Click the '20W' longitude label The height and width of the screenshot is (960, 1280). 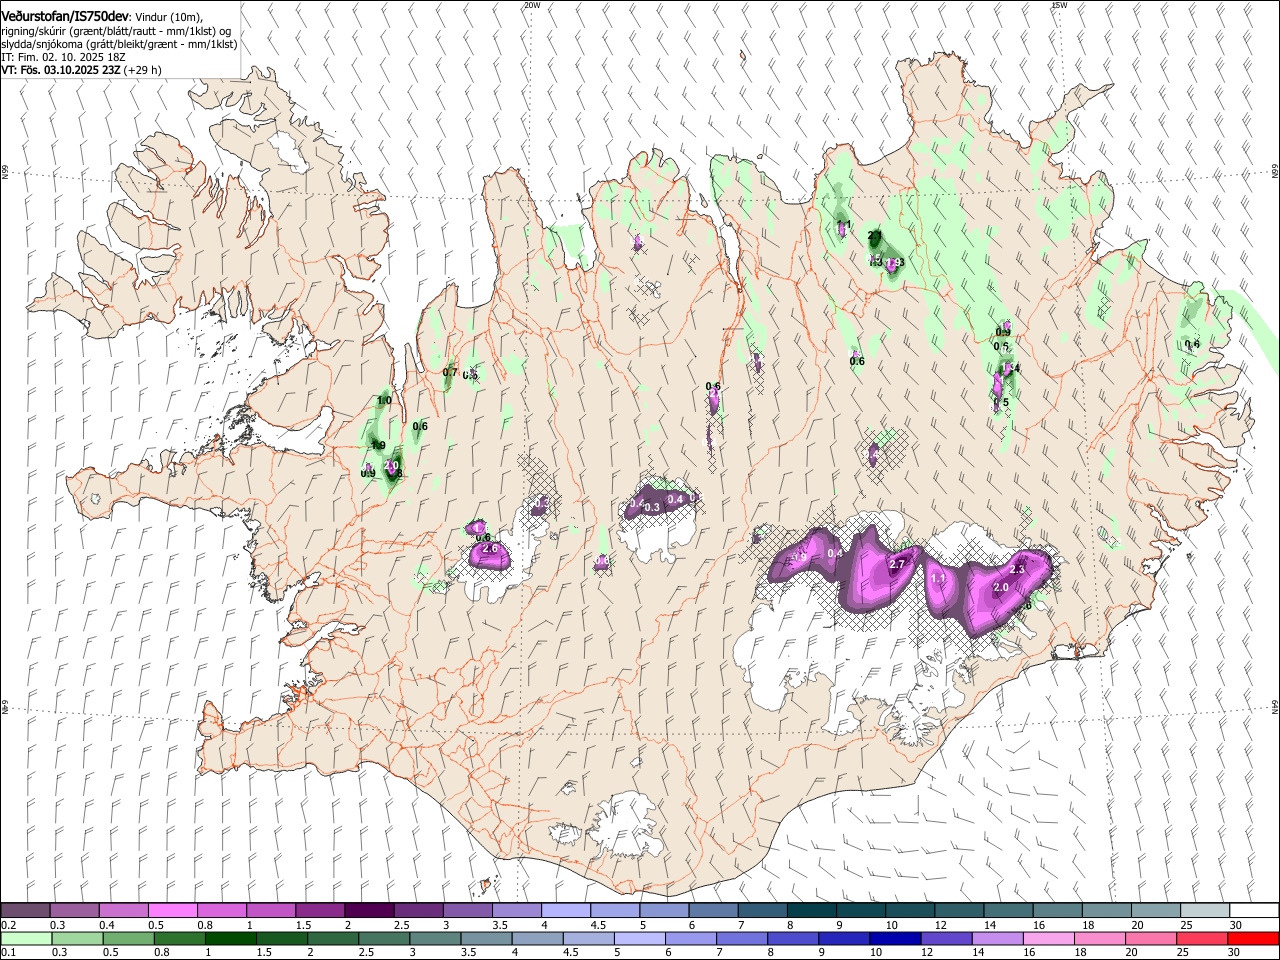[532, 5]
